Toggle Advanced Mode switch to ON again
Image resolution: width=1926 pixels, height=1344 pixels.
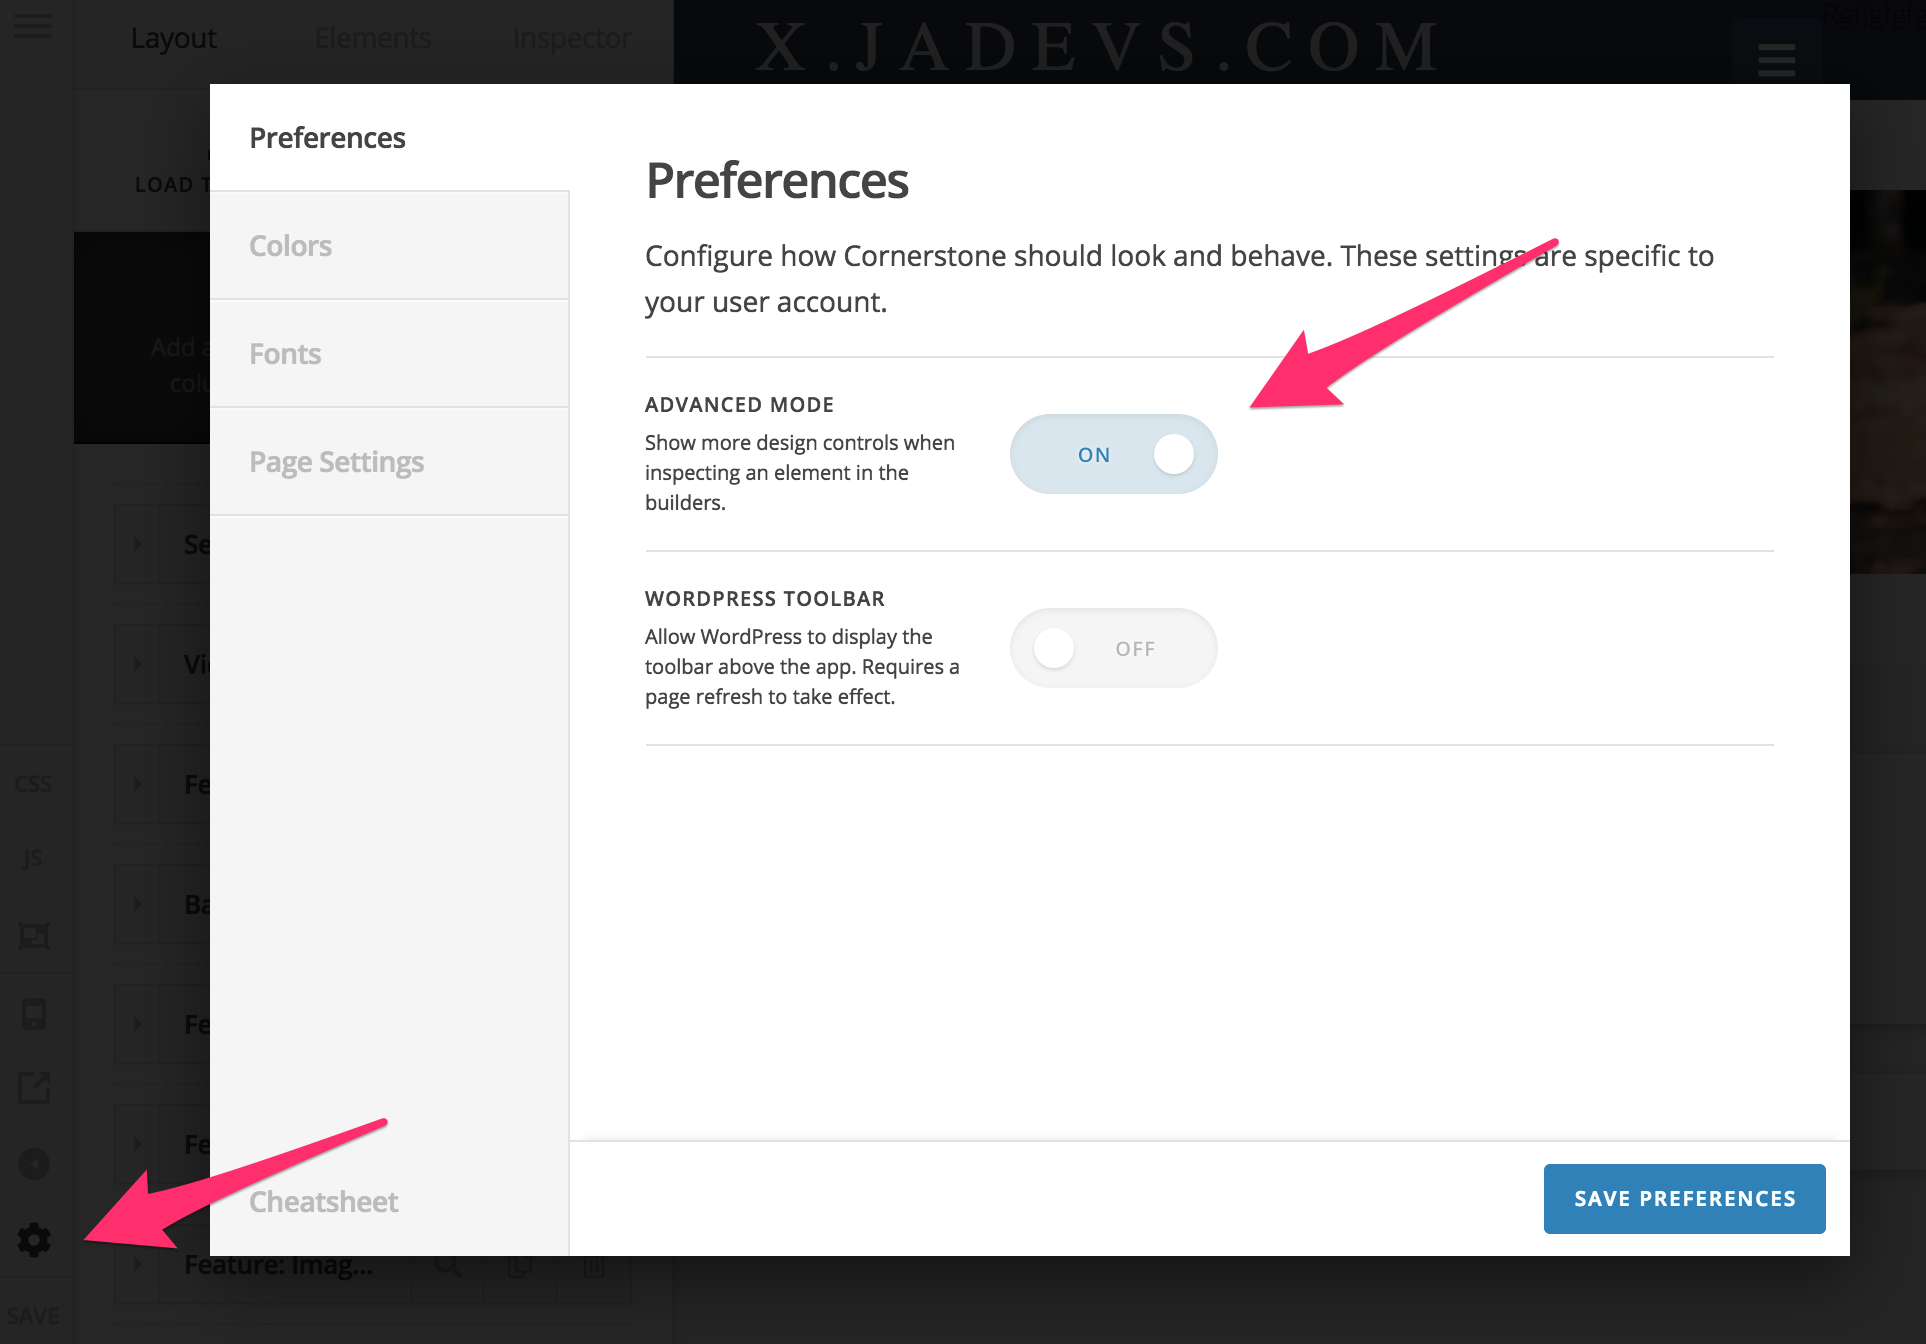pos(1113,453)
